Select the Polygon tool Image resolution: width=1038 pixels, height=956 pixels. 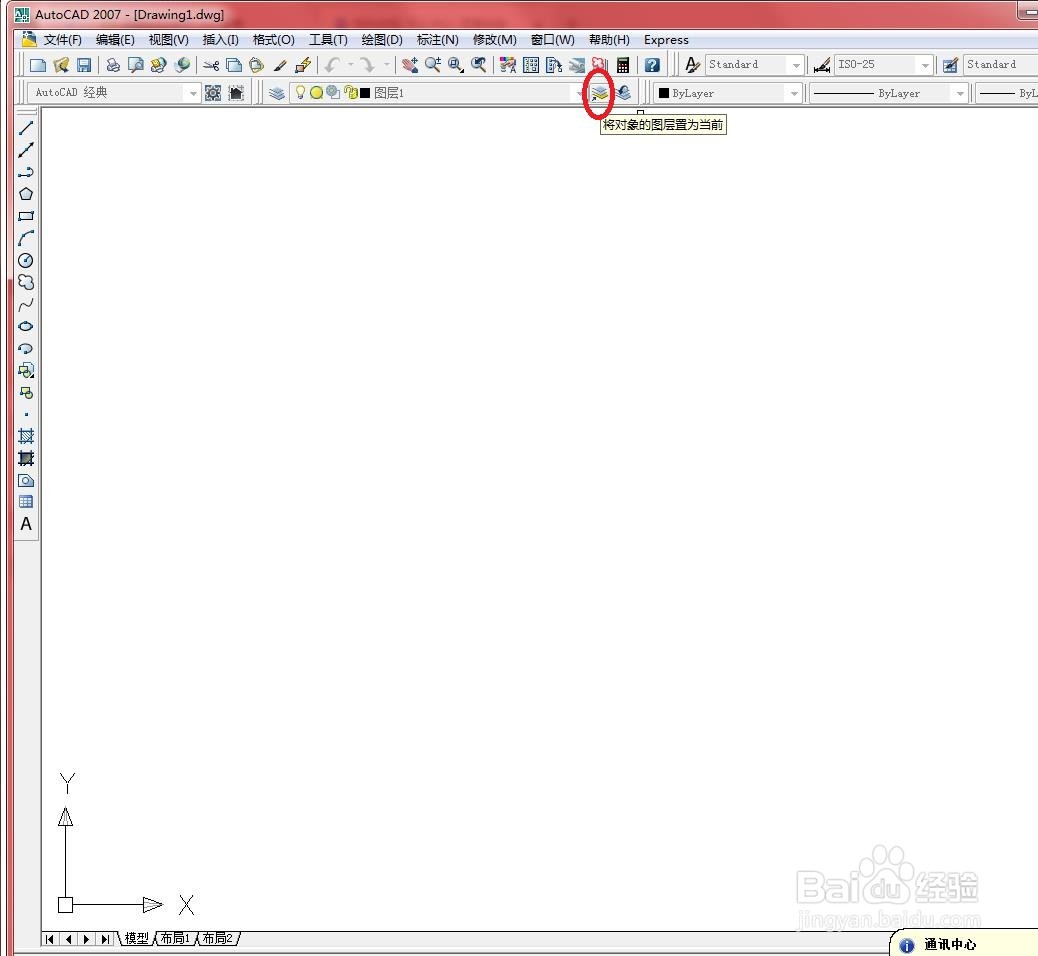click(26, 194)
